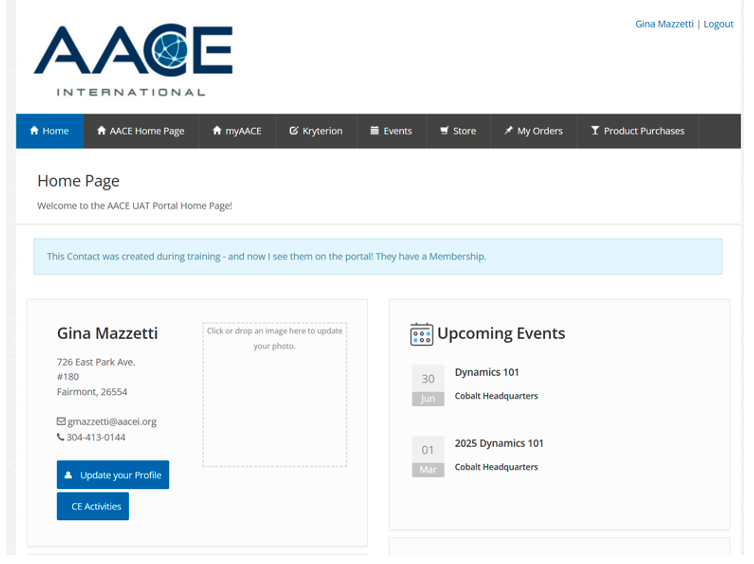This screenshot has height=564, width=754.
Task: Open the Events navigation item
Action: (x=391, y=131)
